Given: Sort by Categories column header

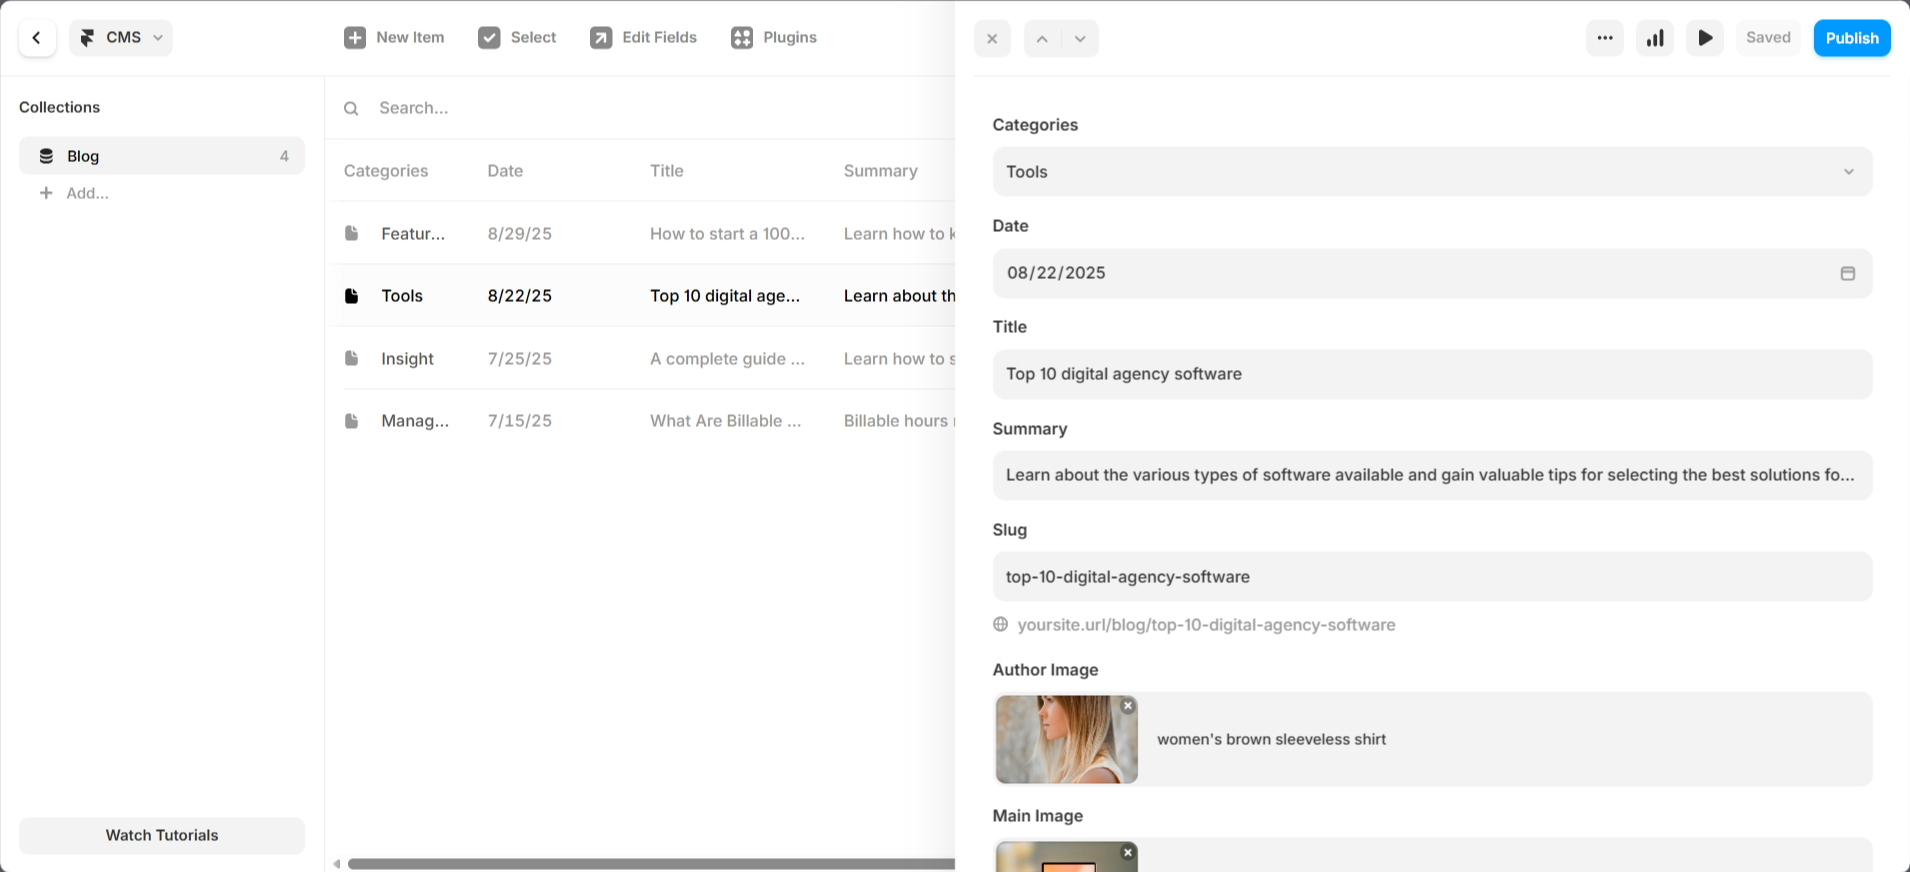Looking at the screenshot, I should click(386, 171).
